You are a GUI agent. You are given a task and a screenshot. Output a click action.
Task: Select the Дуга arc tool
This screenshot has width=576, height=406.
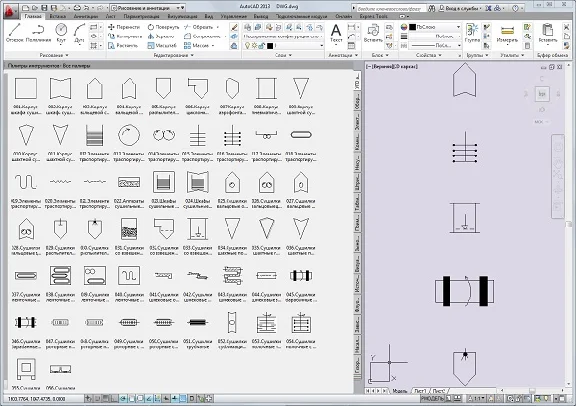coord(79,33)
